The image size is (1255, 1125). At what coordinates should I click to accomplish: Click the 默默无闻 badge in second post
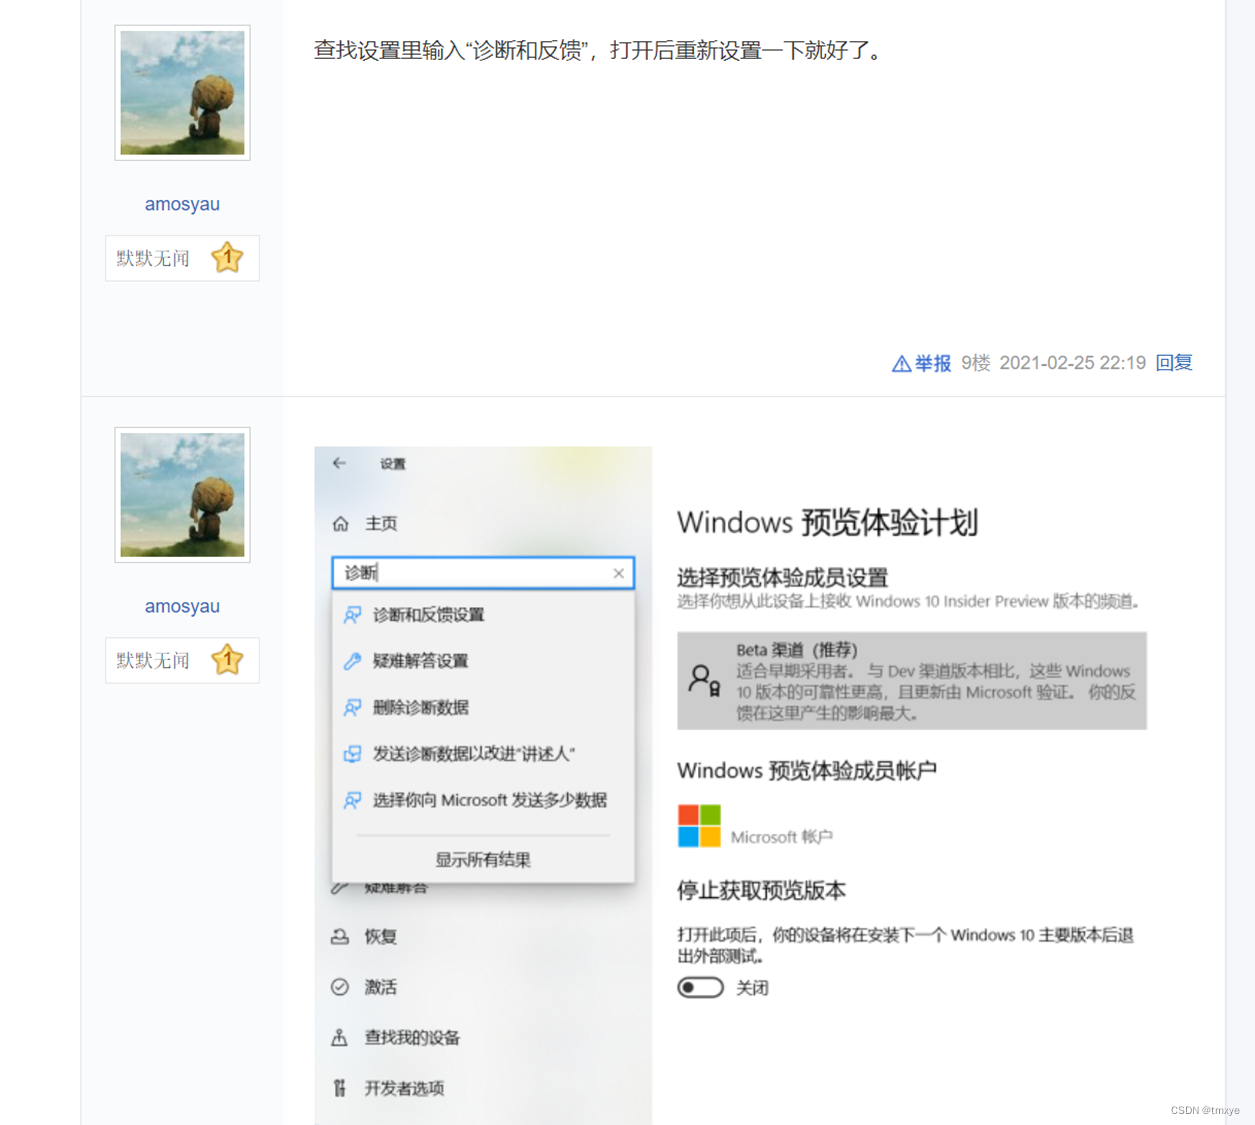click(182, 660)
